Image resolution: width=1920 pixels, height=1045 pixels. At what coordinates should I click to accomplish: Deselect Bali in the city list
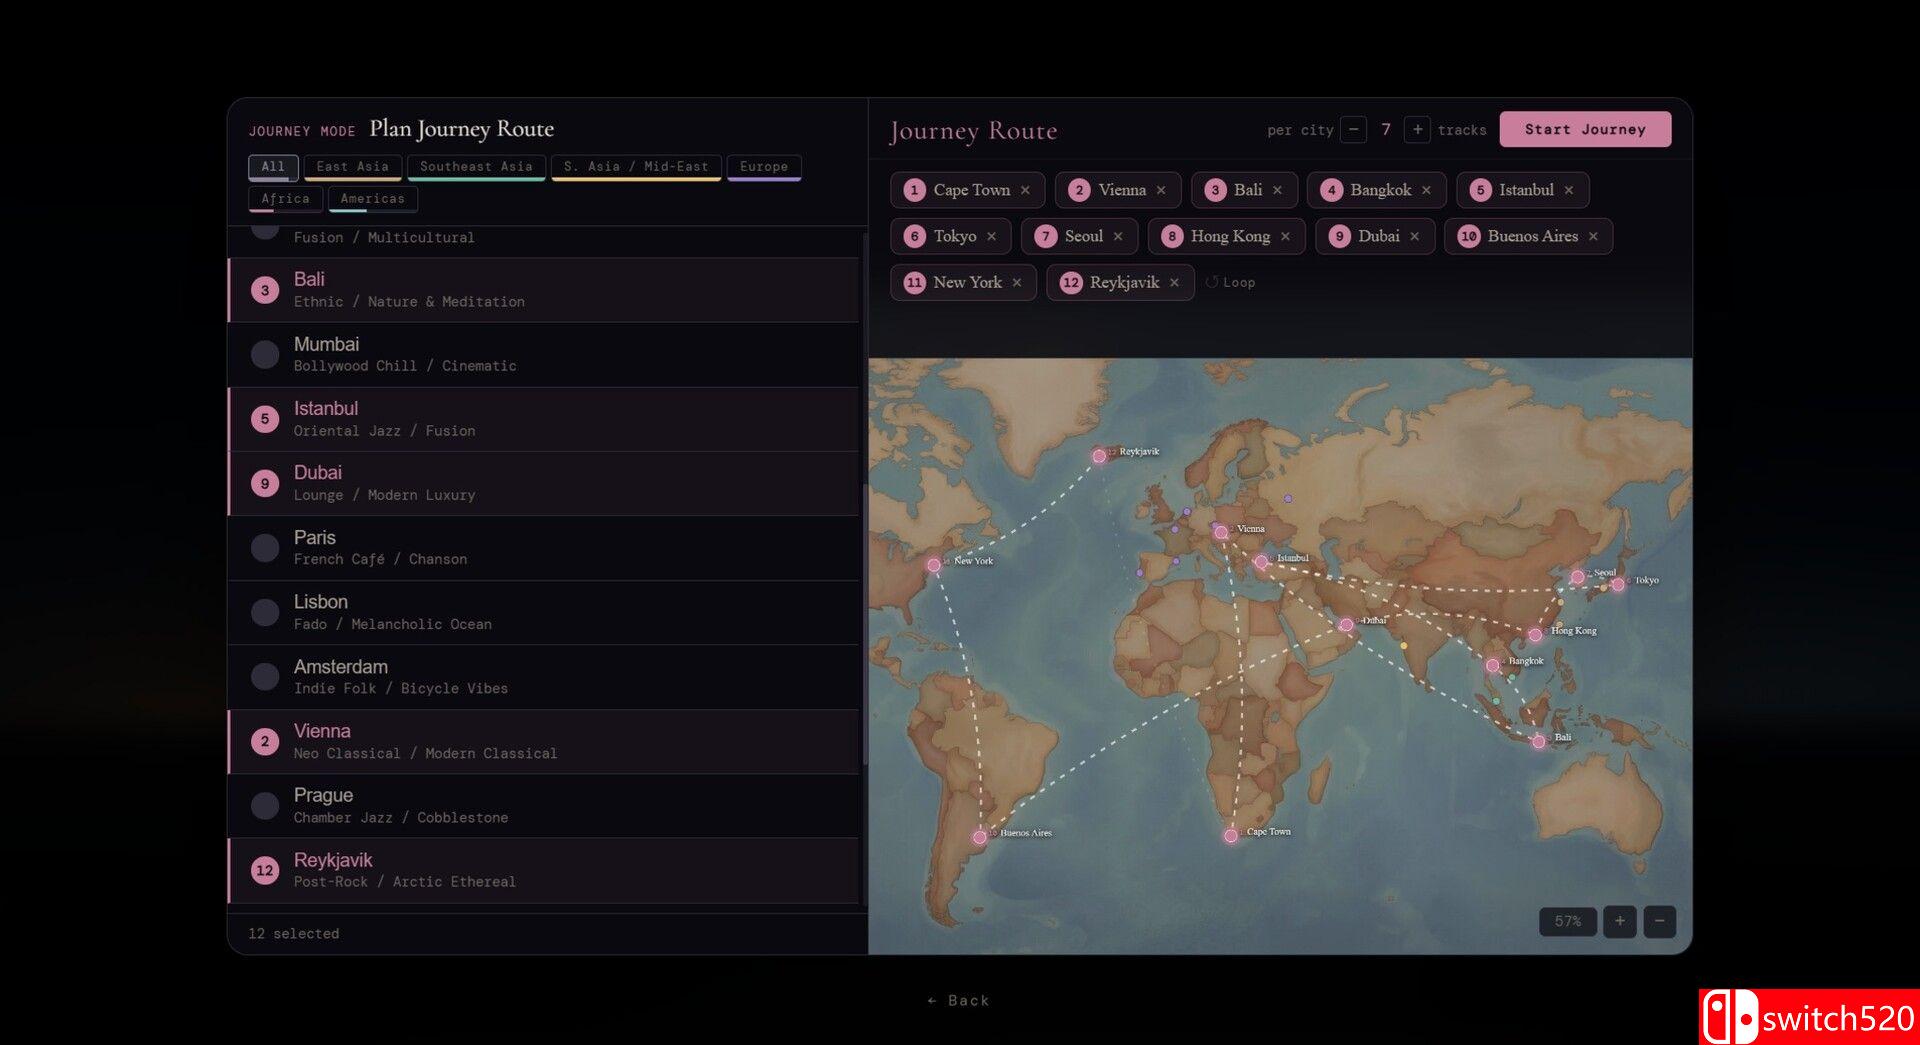click(x=544, y=290)
